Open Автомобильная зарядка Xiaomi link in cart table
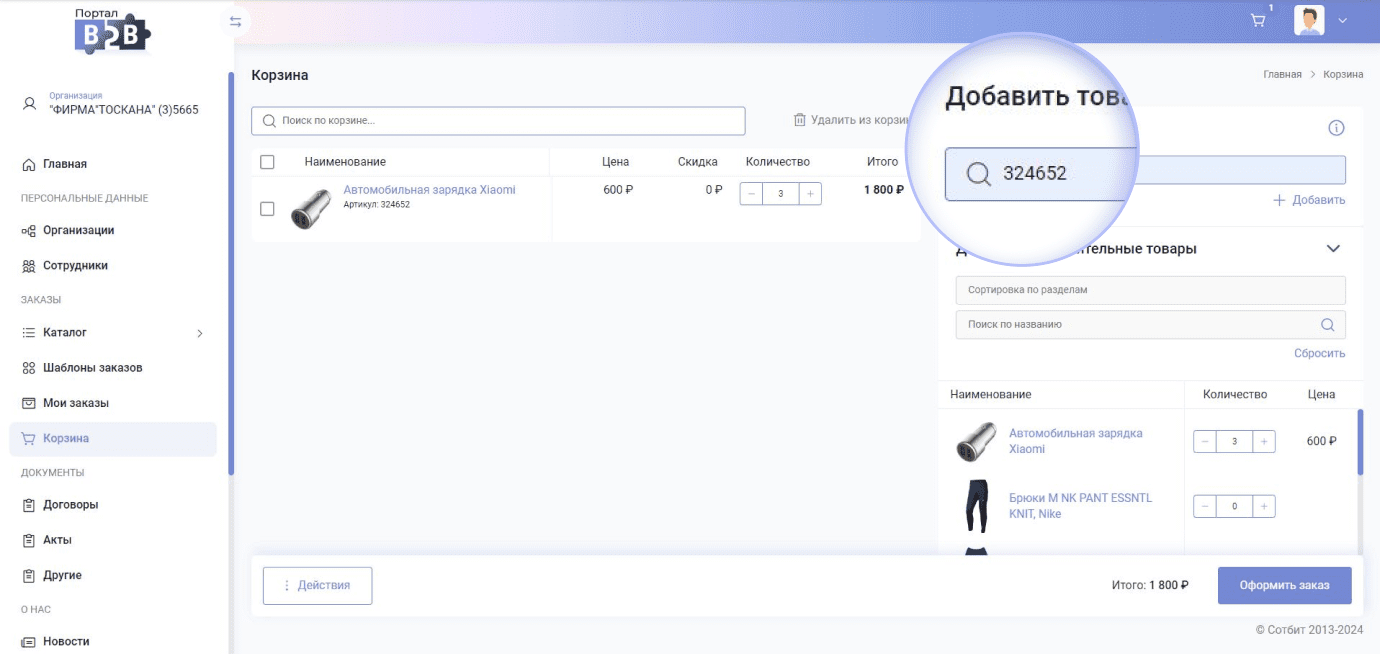Screen dimensions: 1380x654 tap(430, 190)
